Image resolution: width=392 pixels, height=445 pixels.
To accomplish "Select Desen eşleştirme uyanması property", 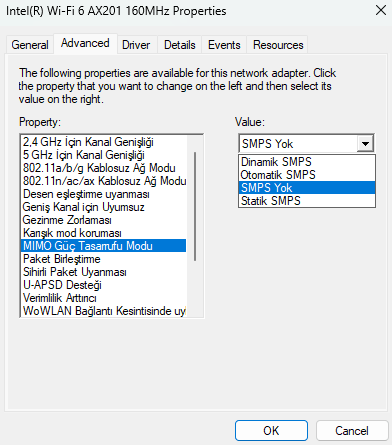I will pos(104,194).
